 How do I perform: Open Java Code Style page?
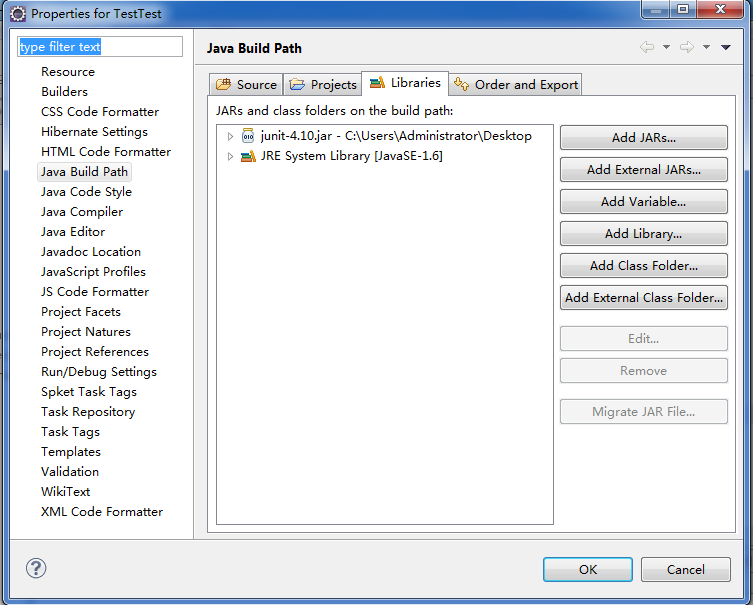click(x=86, y=192)
